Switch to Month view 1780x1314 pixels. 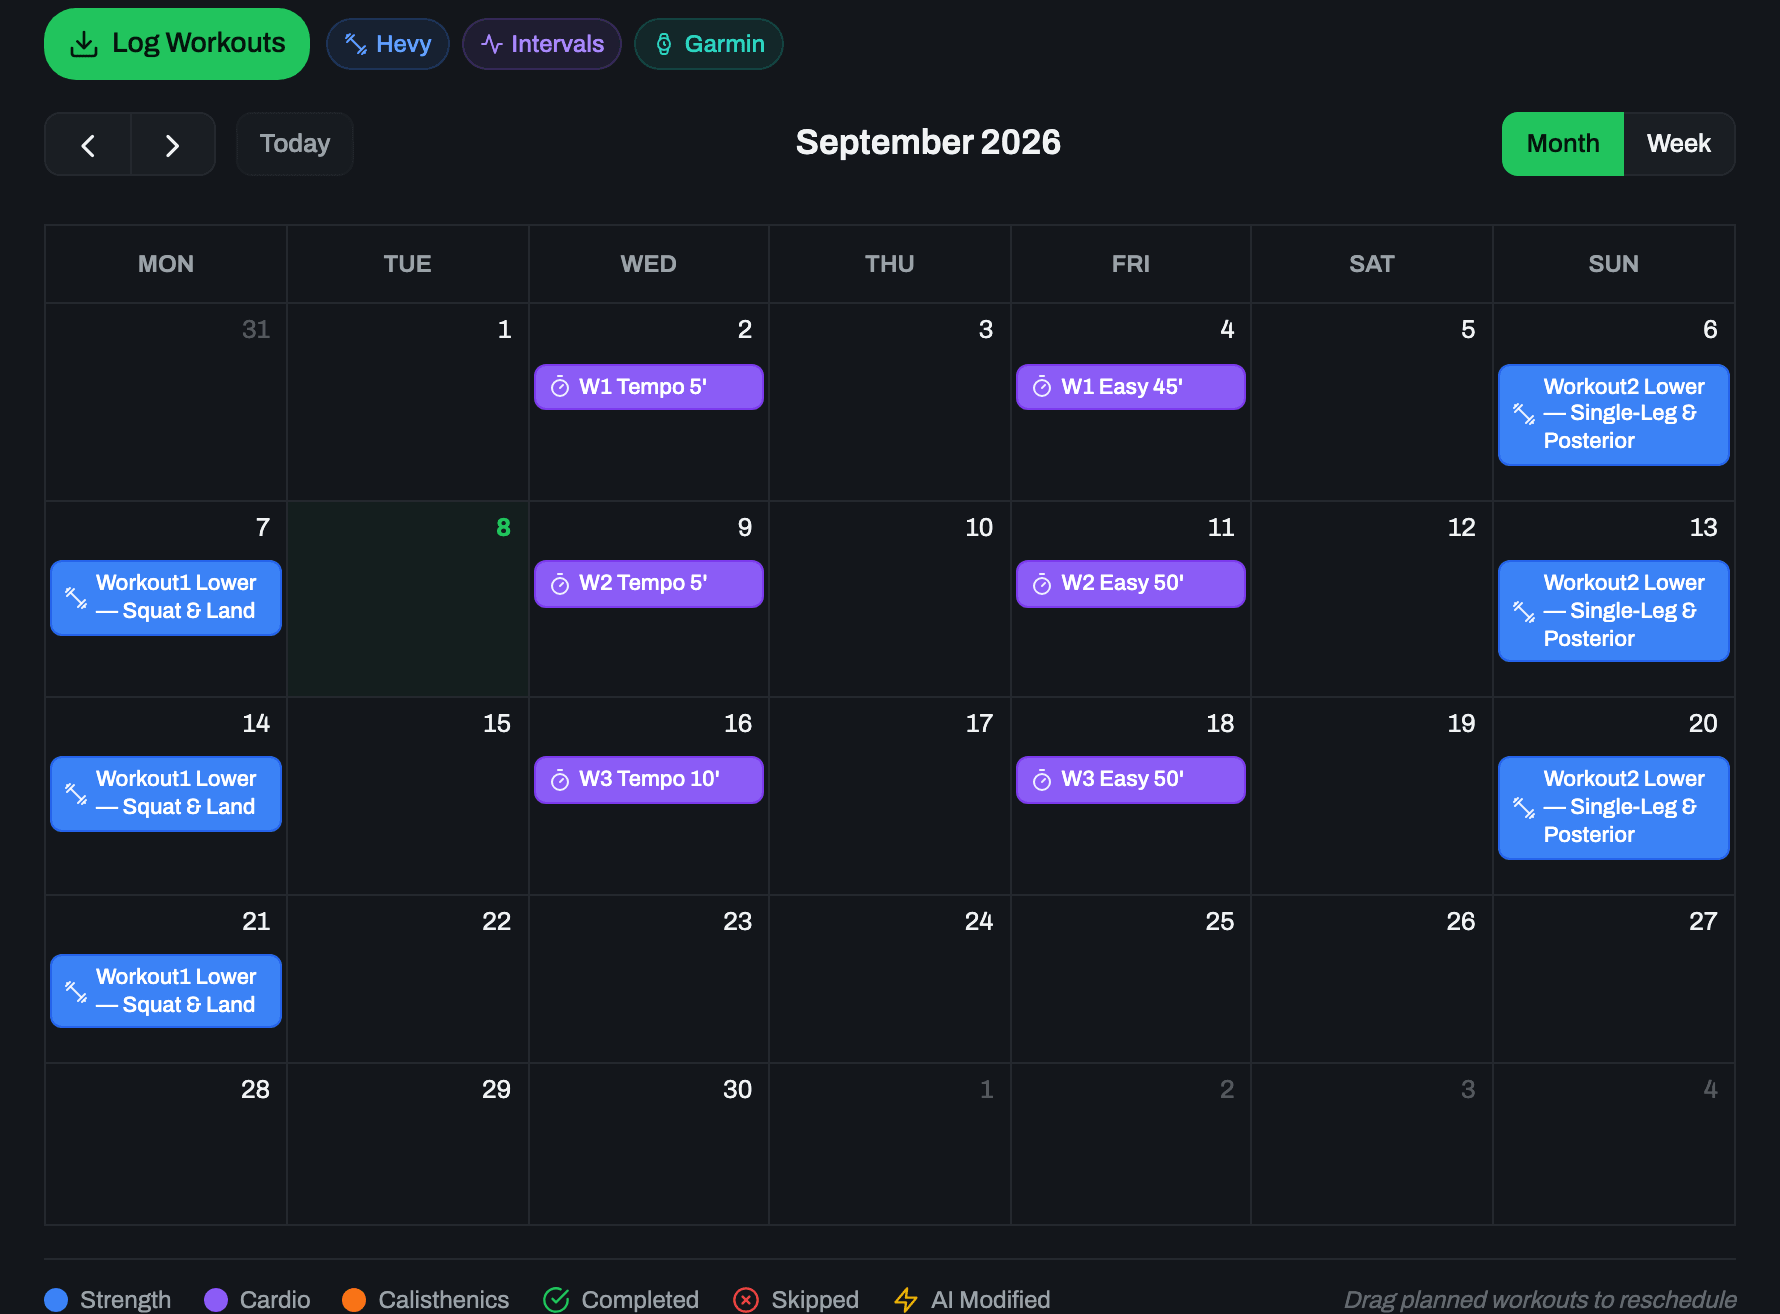coord(1563,144)
